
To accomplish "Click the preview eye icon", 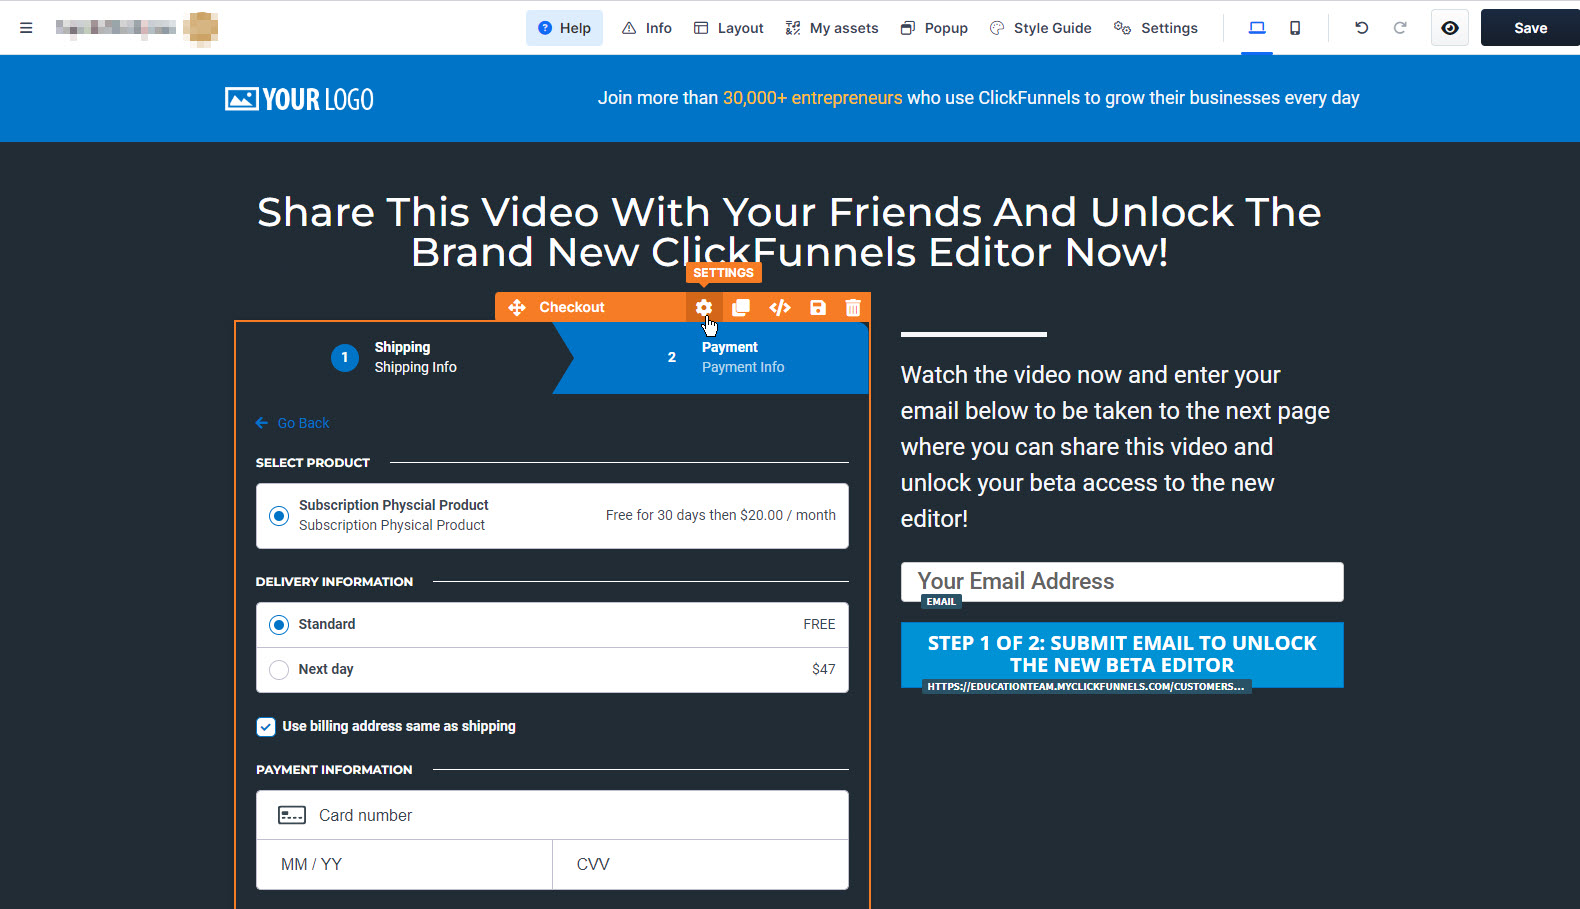I will click(x=1450, y=28).
